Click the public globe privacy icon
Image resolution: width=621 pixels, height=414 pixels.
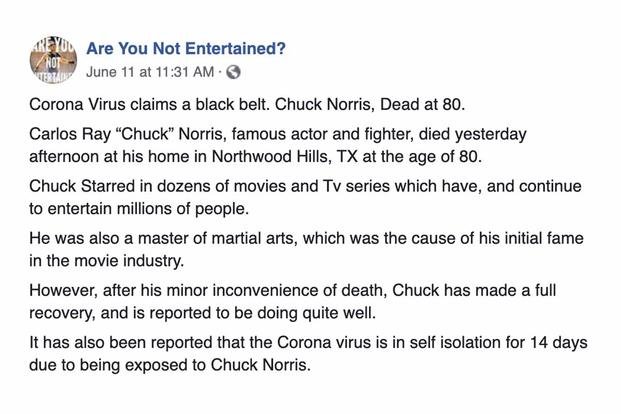233,72
